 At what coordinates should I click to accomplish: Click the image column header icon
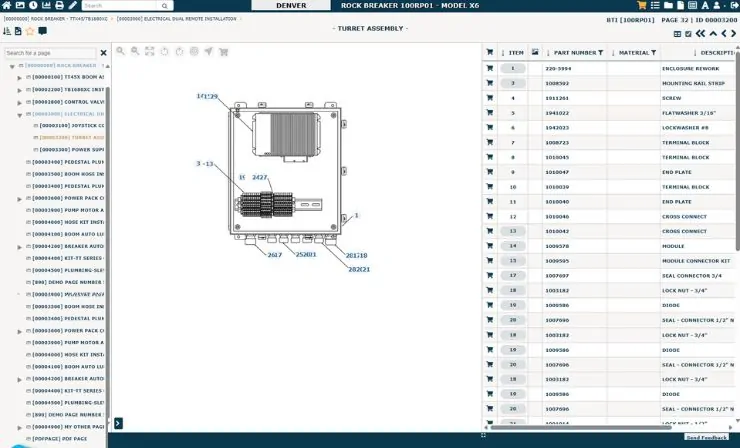coord(535,52)
